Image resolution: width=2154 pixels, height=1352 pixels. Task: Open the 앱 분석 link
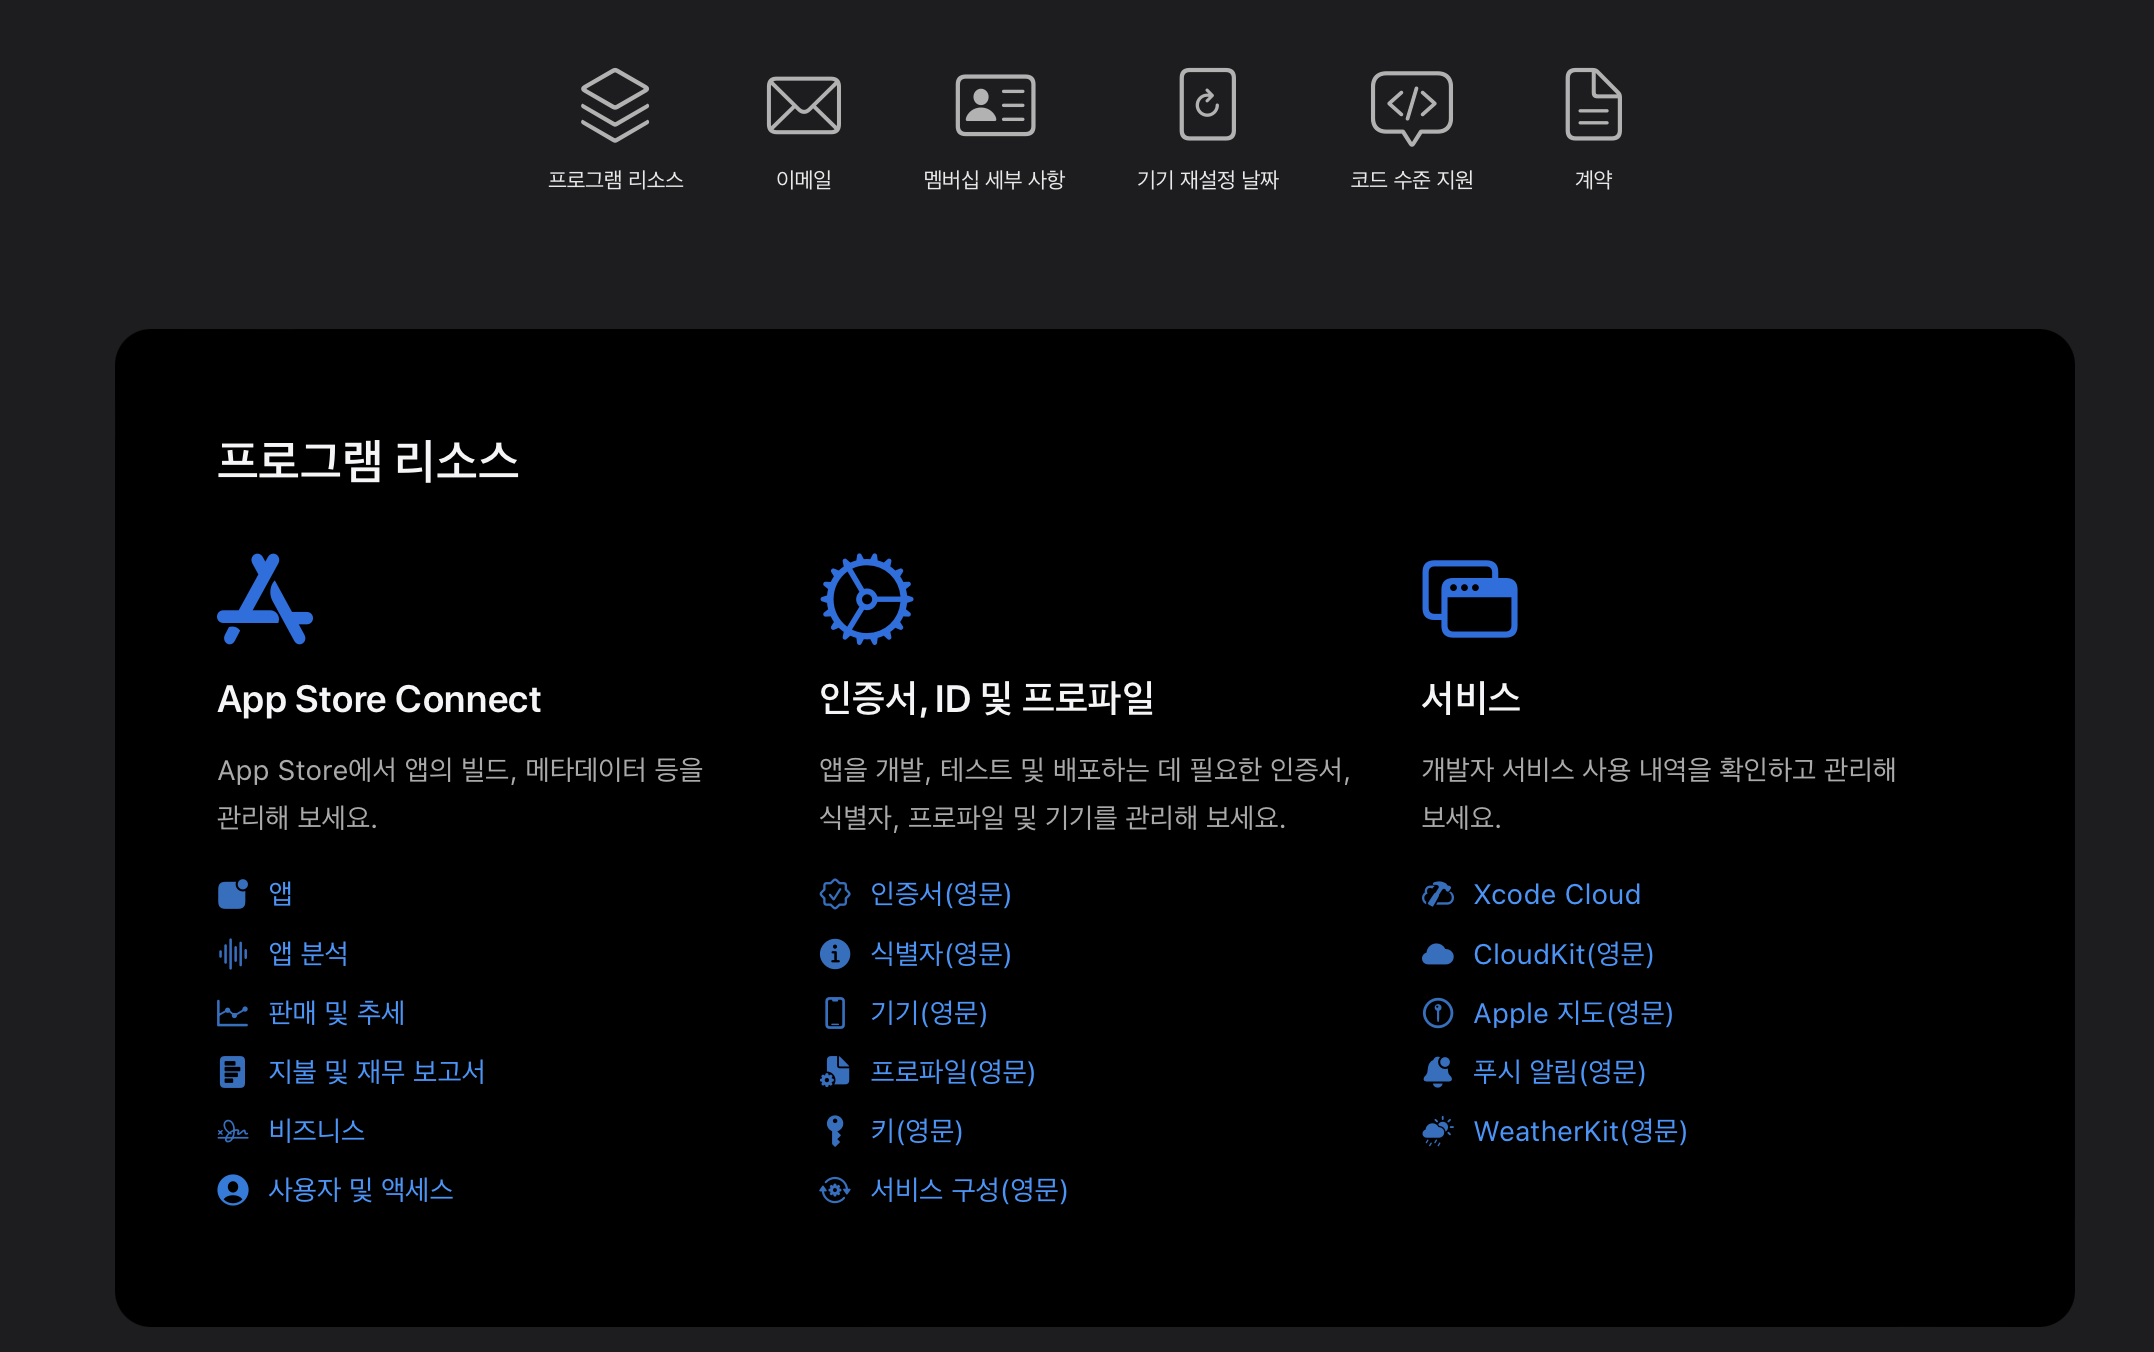pos(308,953)
